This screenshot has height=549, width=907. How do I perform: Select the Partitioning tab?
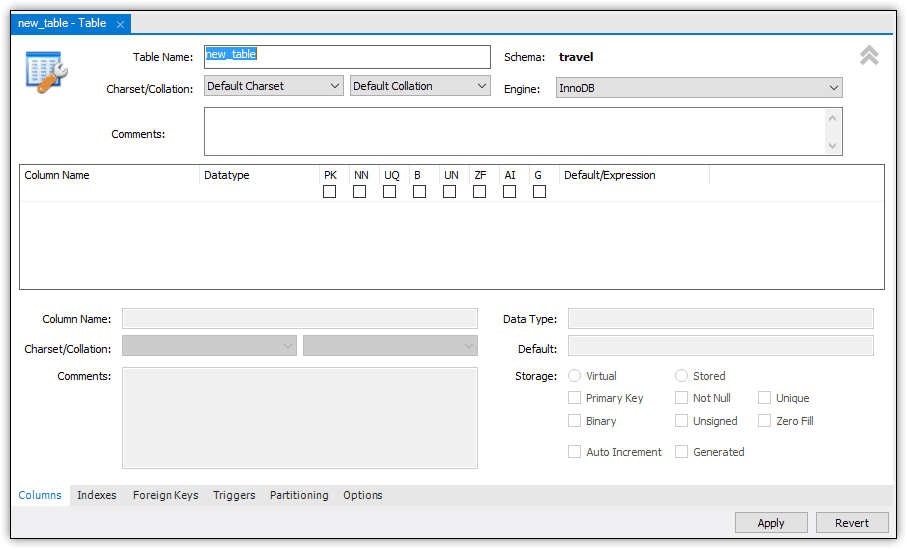299,495
